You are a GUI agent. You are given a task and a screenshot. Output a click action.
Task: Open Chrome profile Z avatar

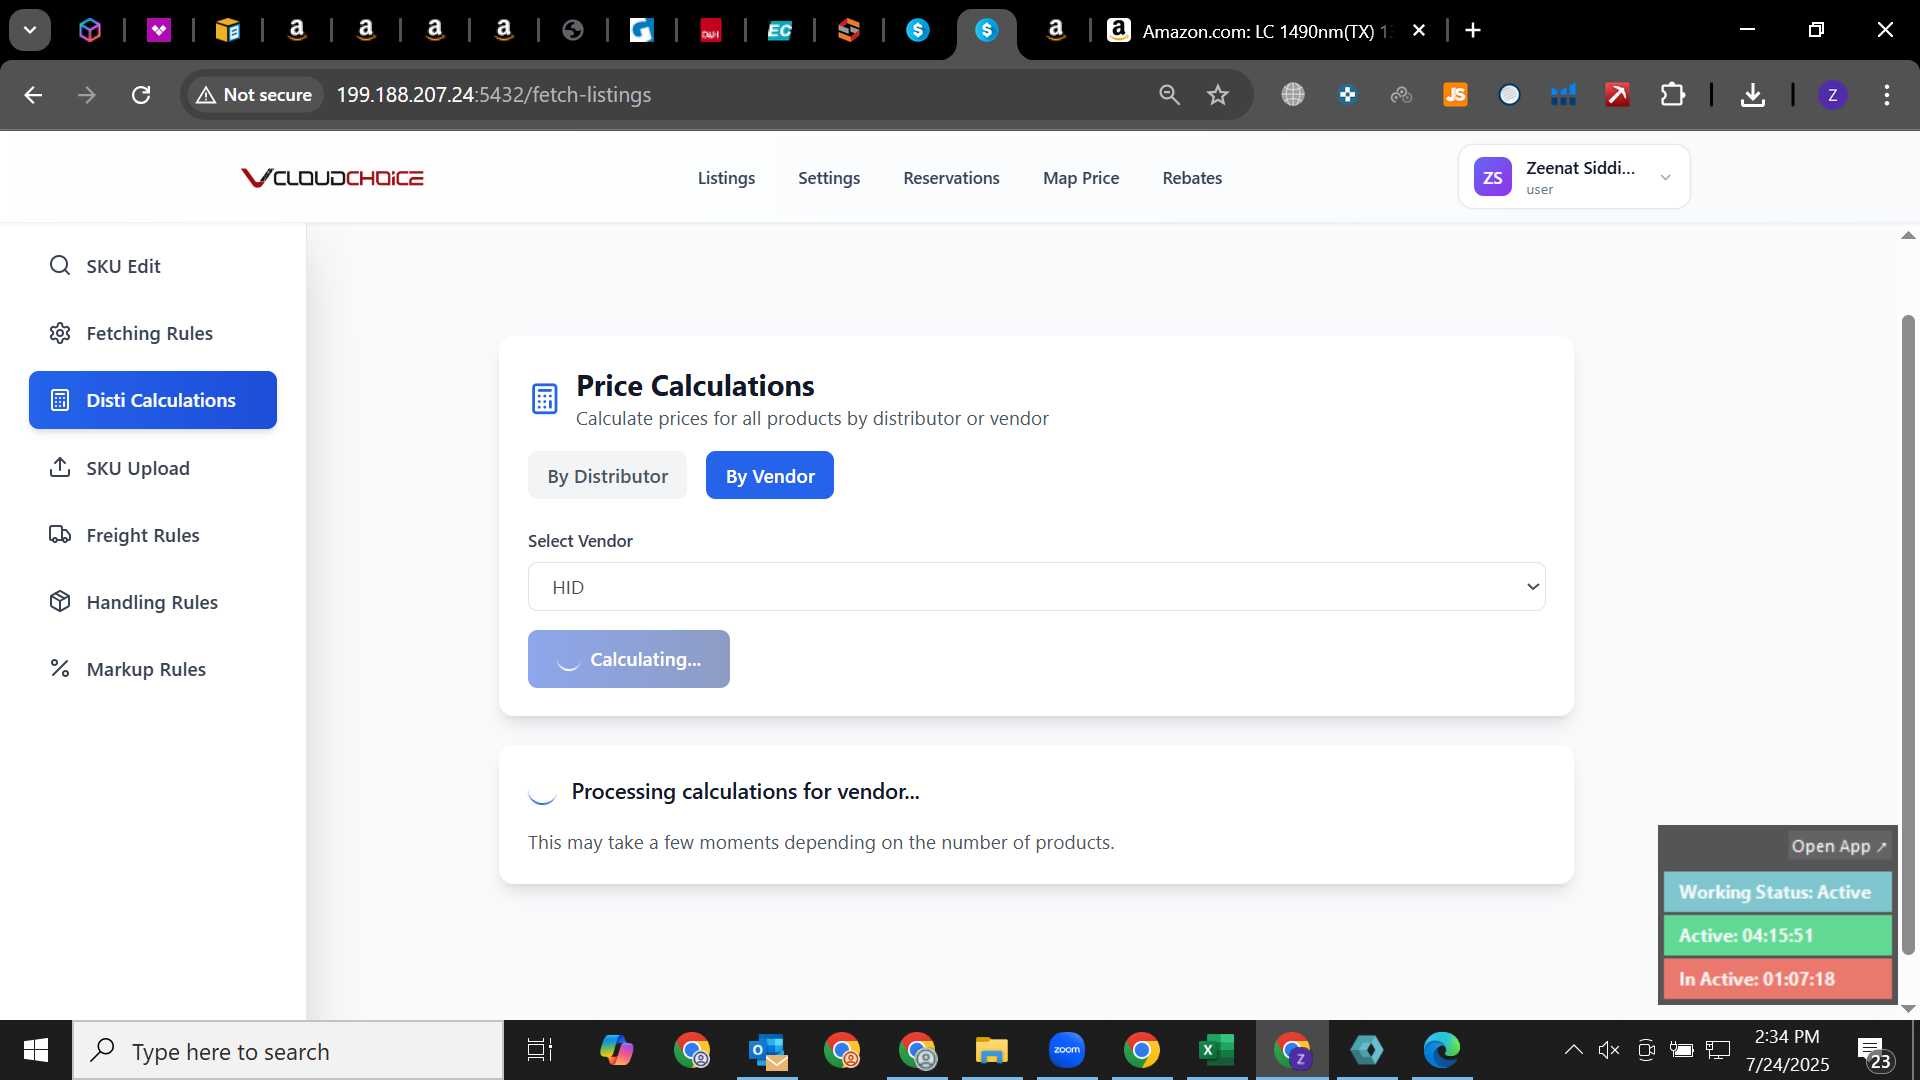point(1832,95)
